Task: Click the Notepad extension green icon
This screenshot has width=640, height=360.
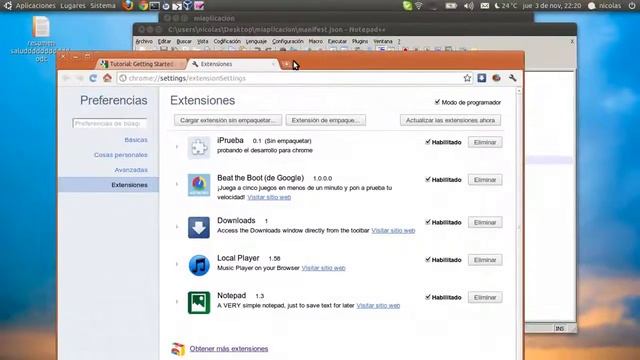Action: pos(199,302)
